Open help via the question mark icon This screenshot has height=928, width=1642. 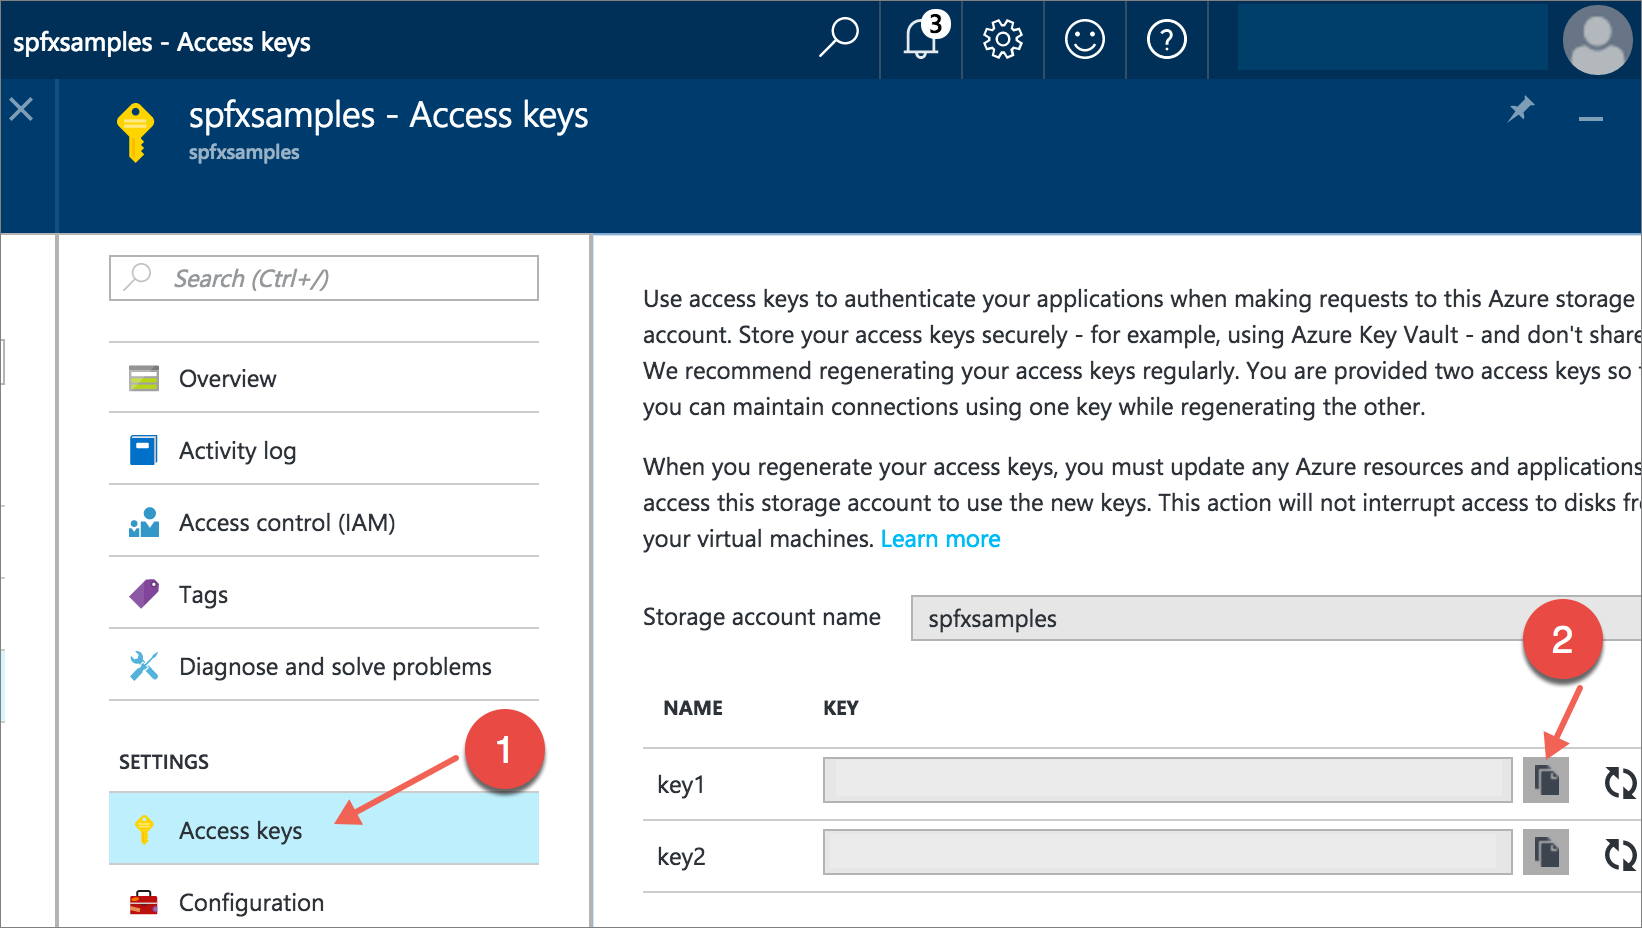1166,40
